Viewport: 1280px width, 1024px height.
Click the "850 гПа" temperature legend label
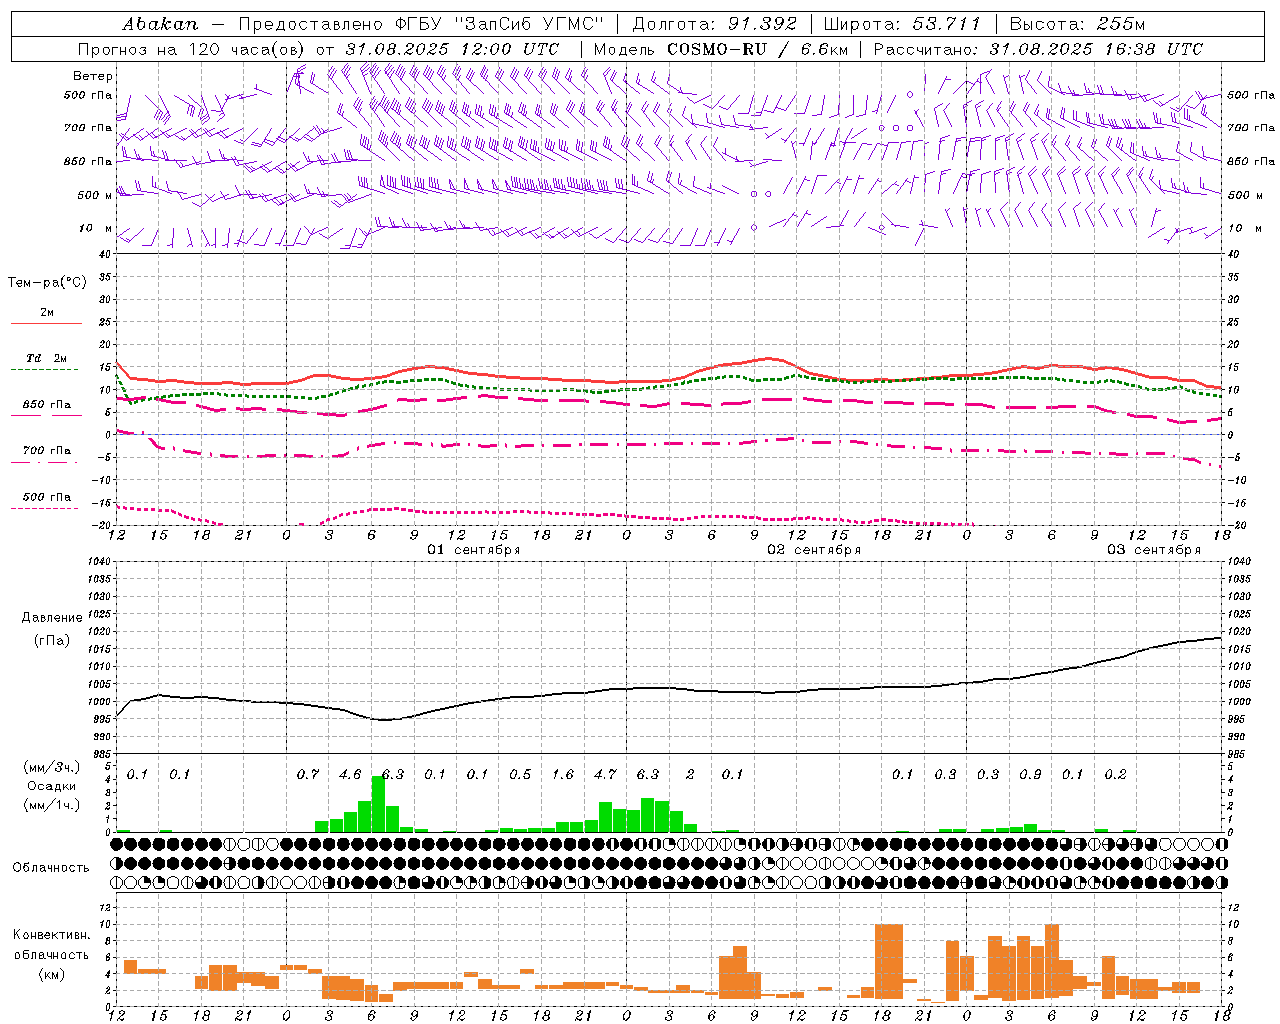pyautogui.click(x=47, y=405)
